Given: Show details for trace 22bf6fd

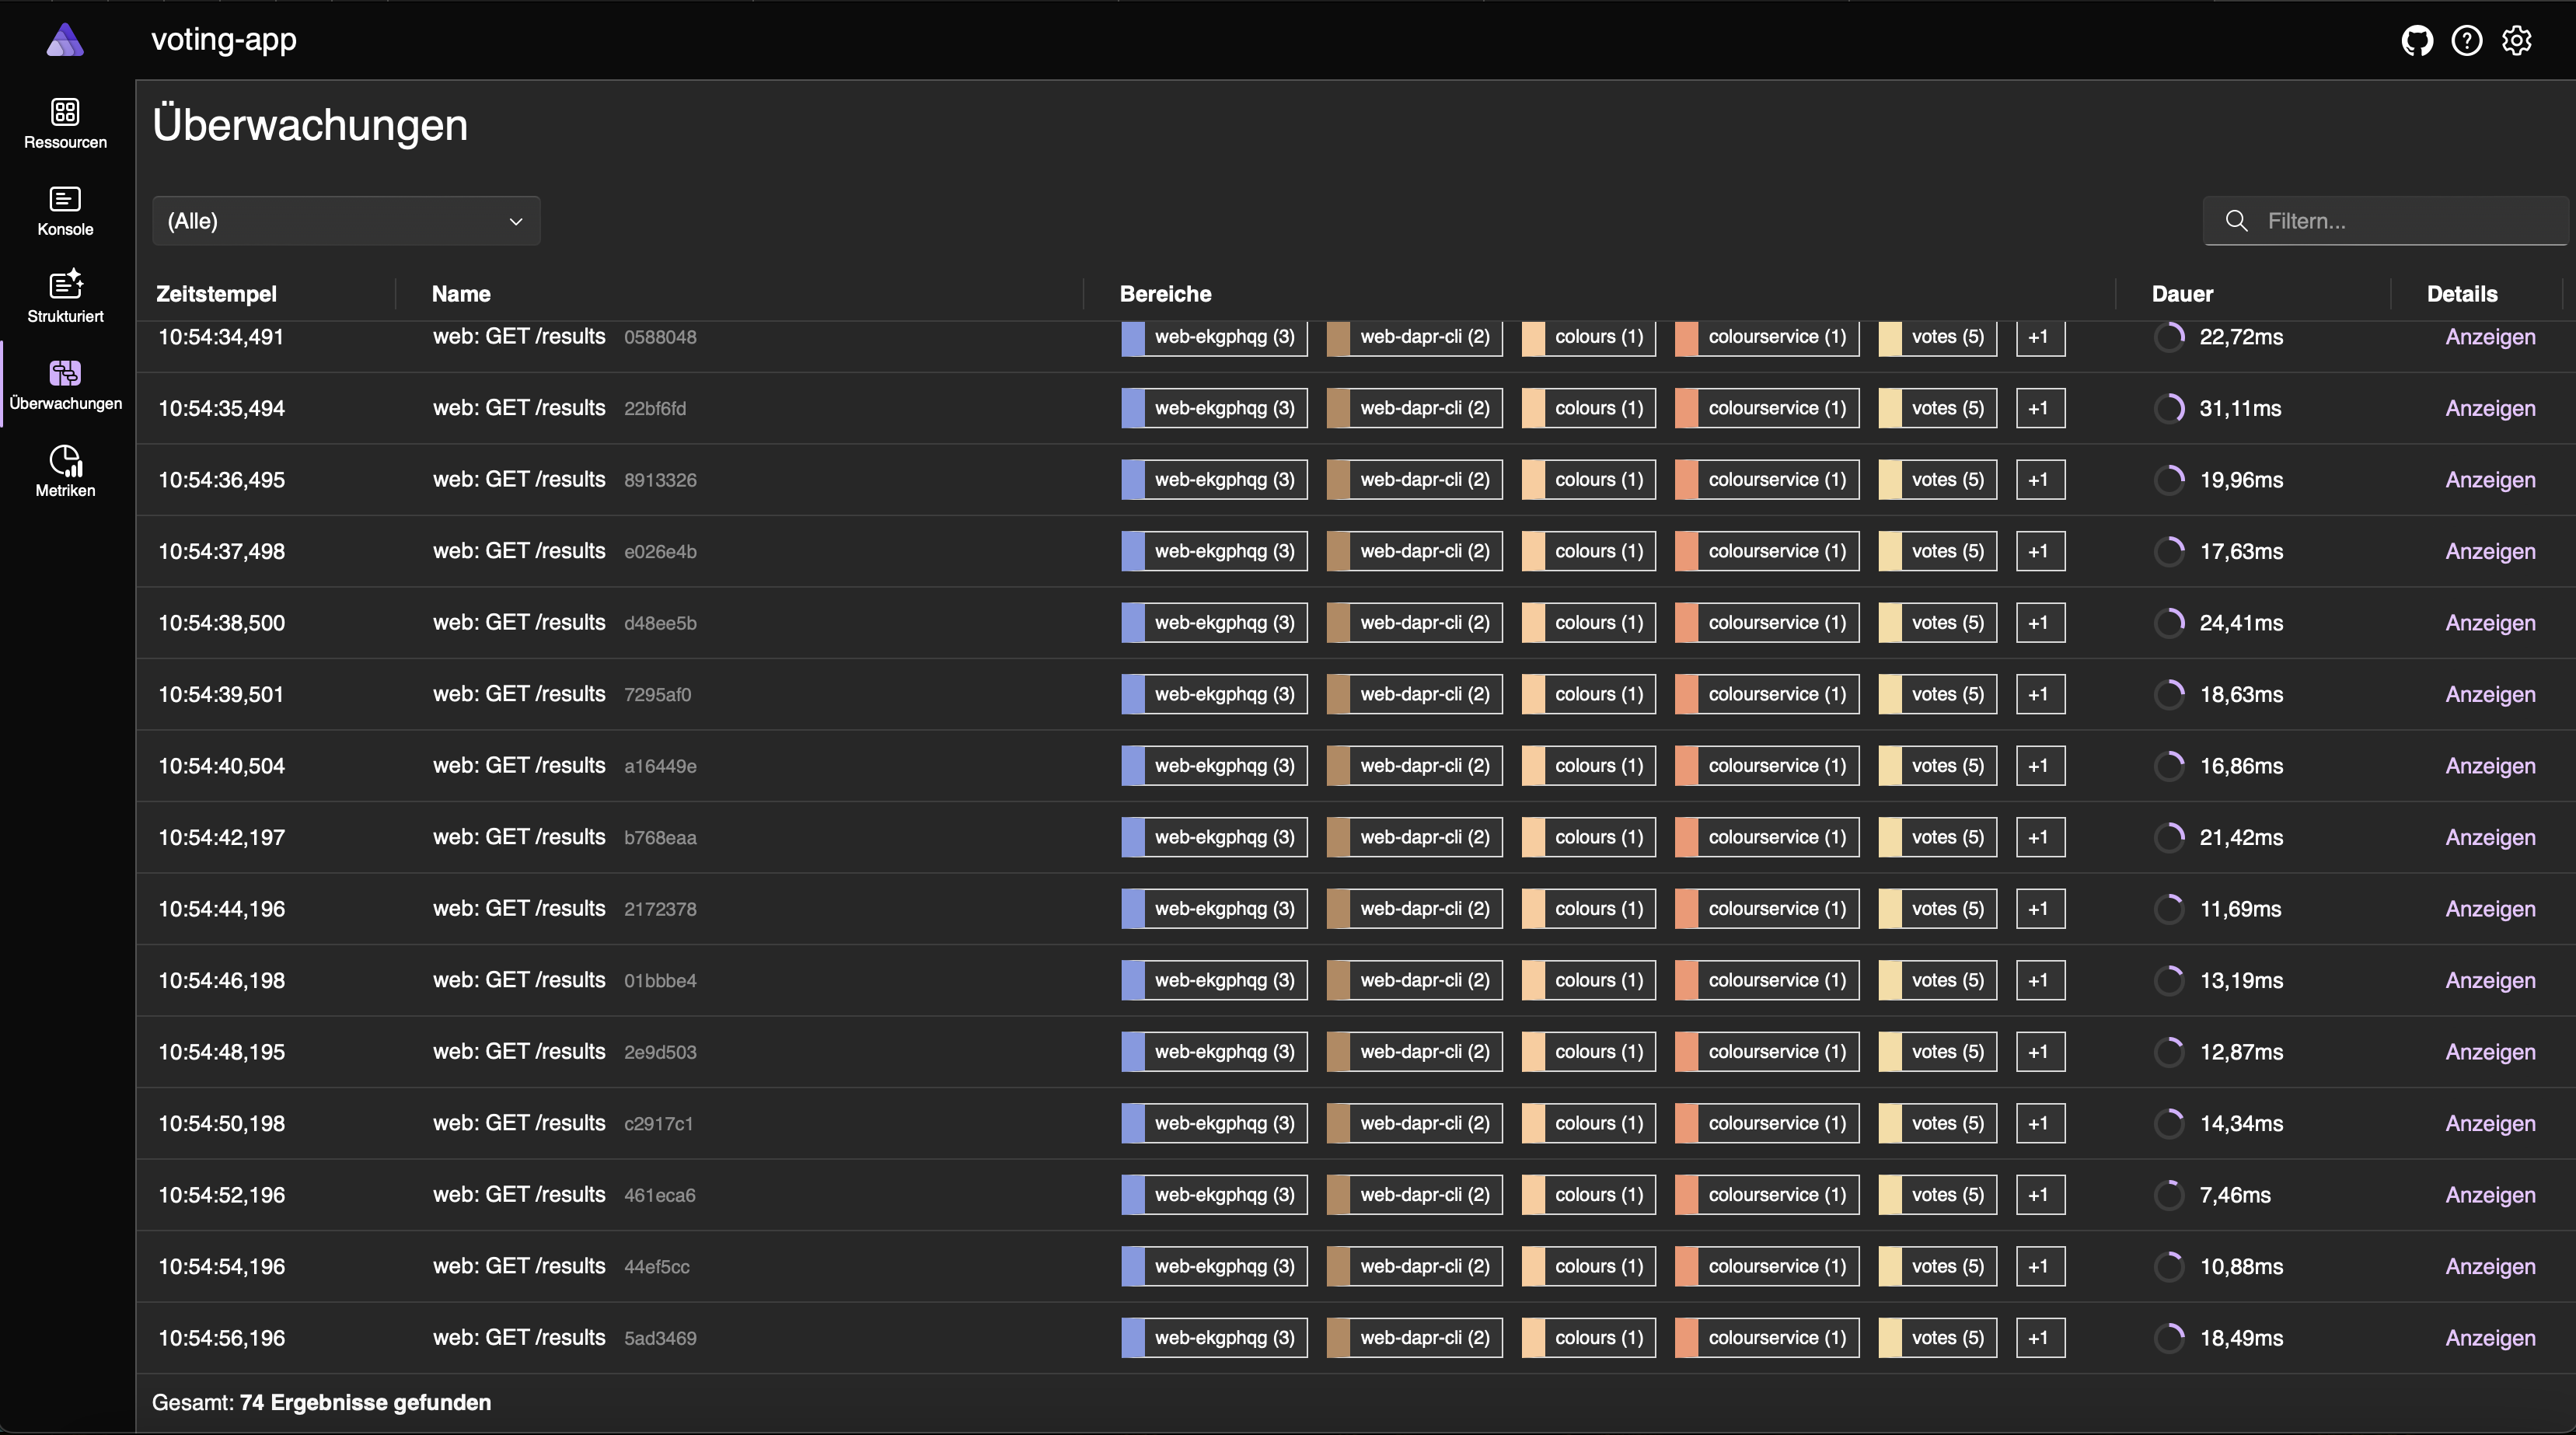Looking at the screenshot, I should click(x=2490, y=408).
